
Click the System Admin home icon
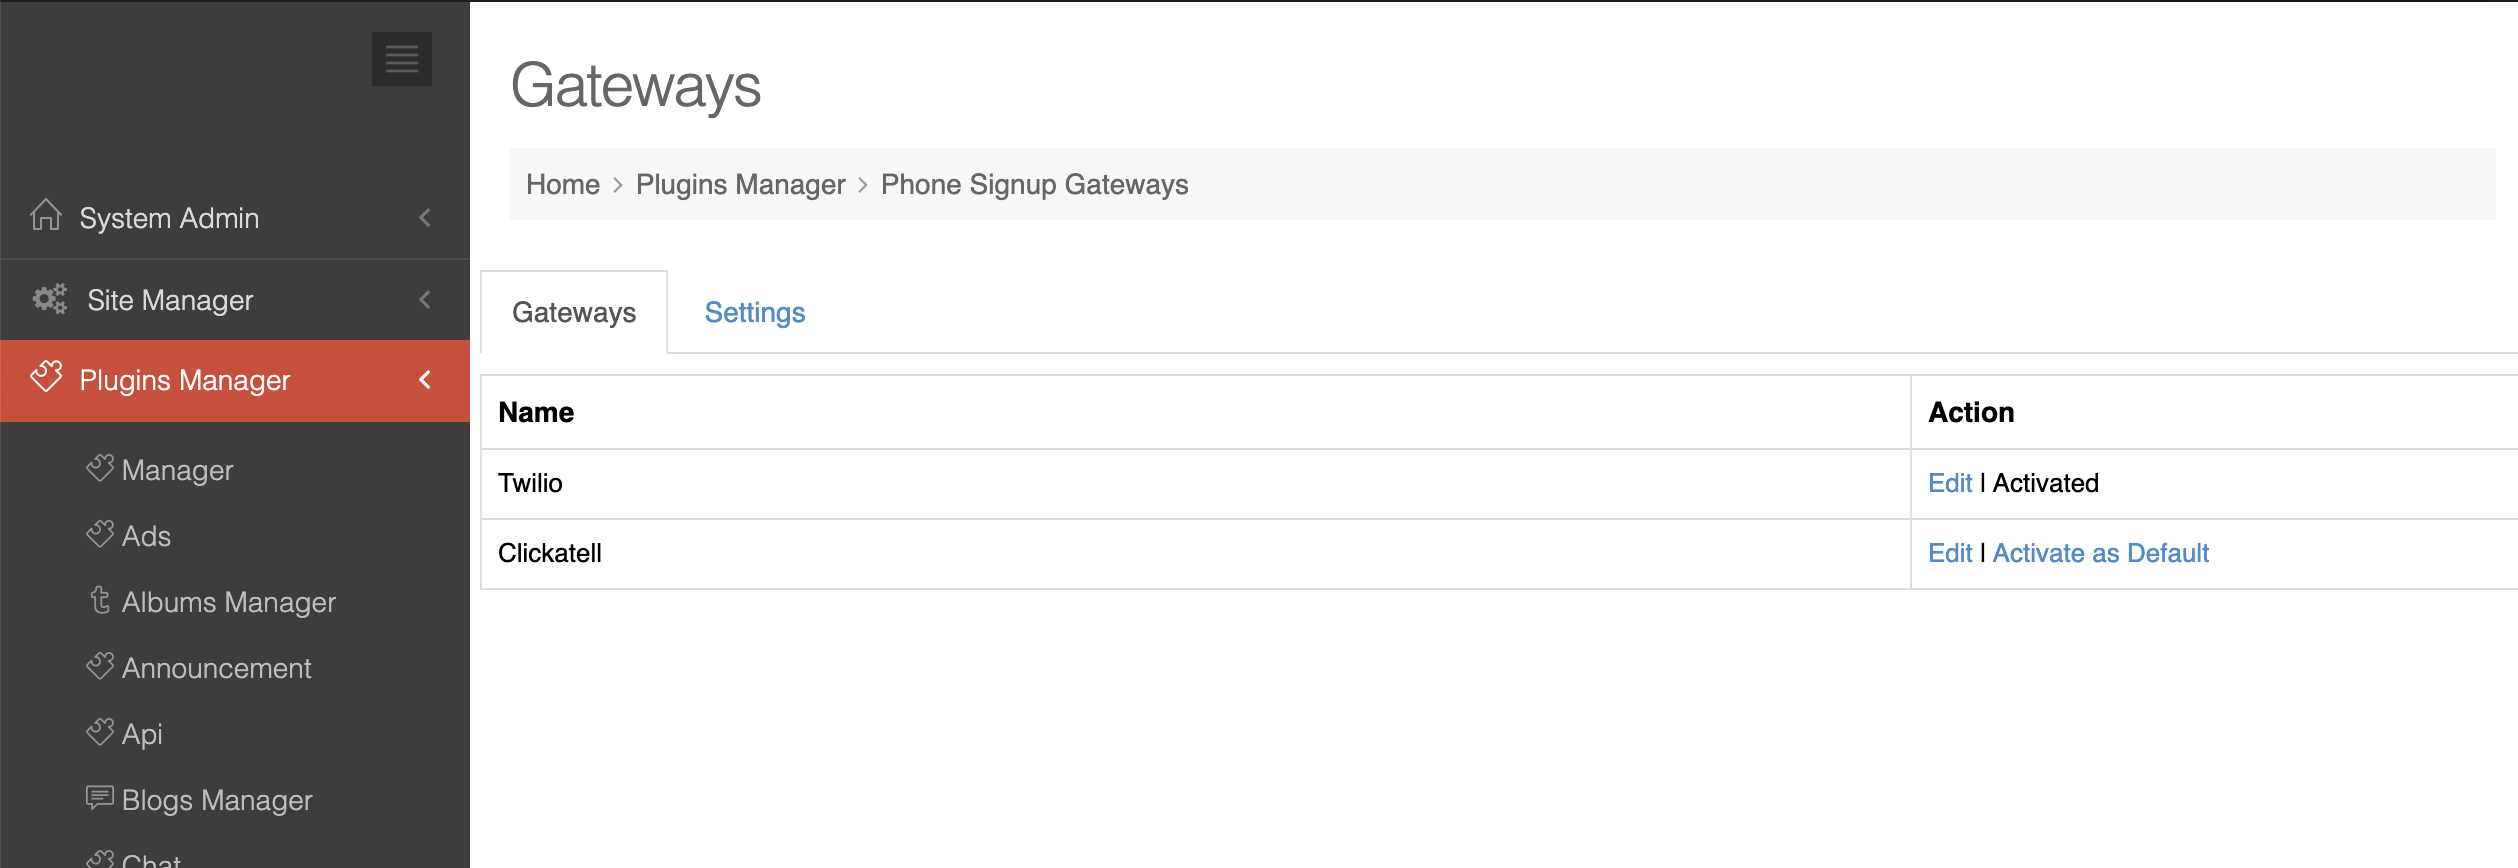coord(46,215)
